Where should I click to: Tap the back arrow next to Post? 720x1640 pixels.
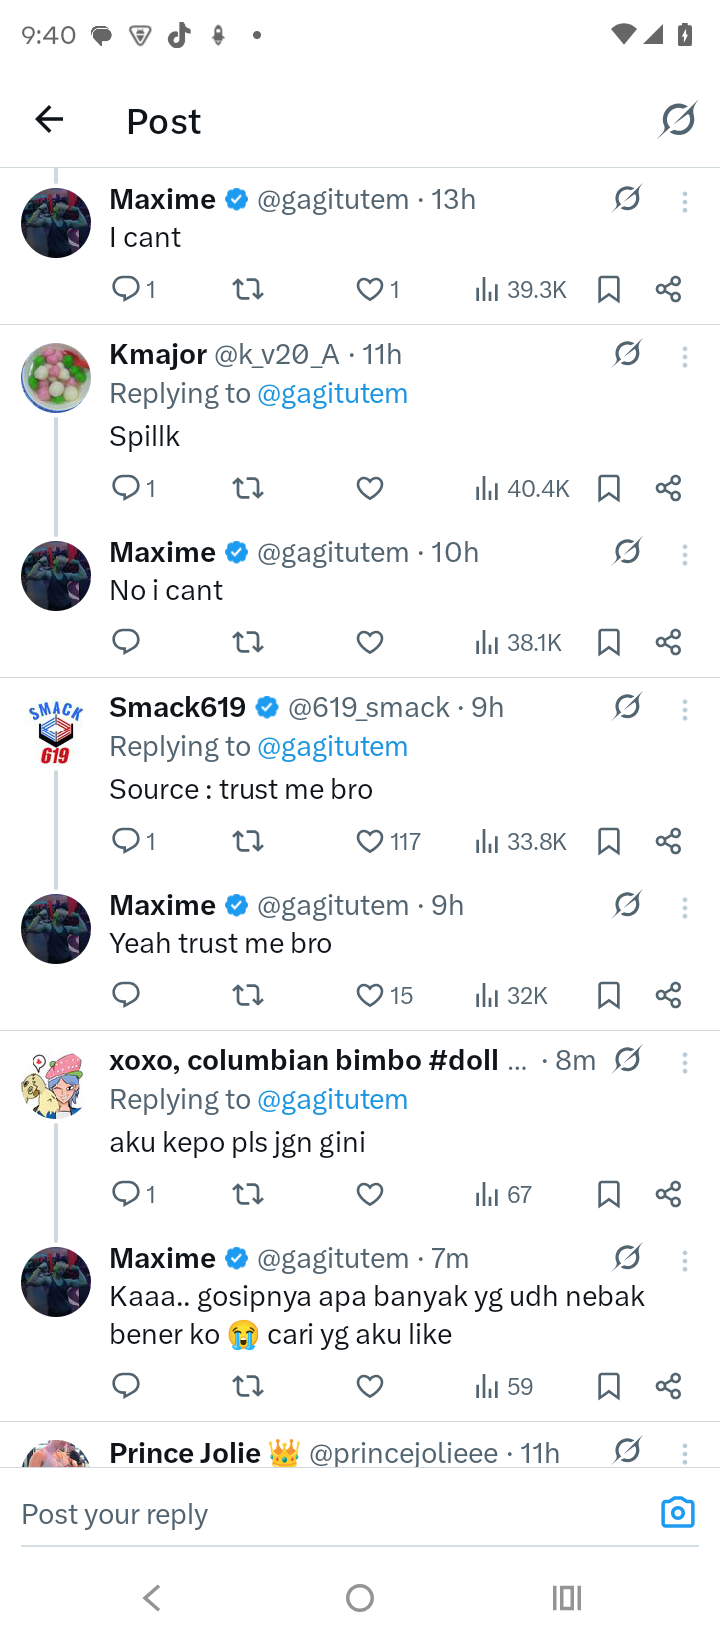[49, 120]
